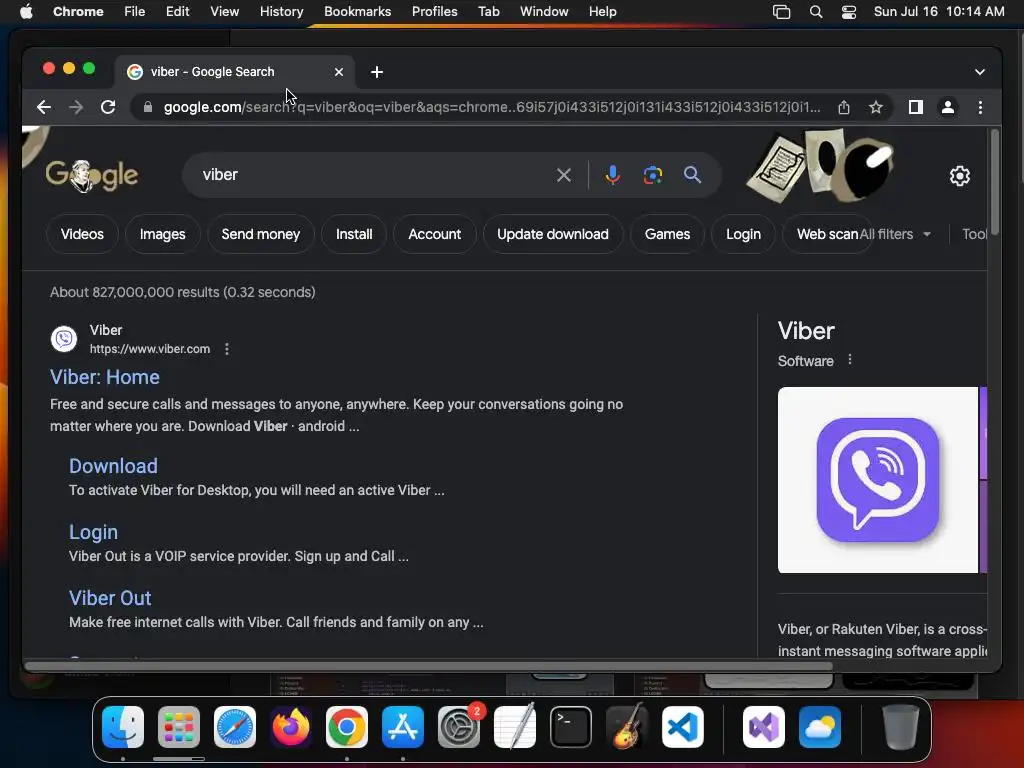The image size is (1024, 768).
Task: Select the Games filter chip
Action: pyautogui.click(x=667, y=234)
